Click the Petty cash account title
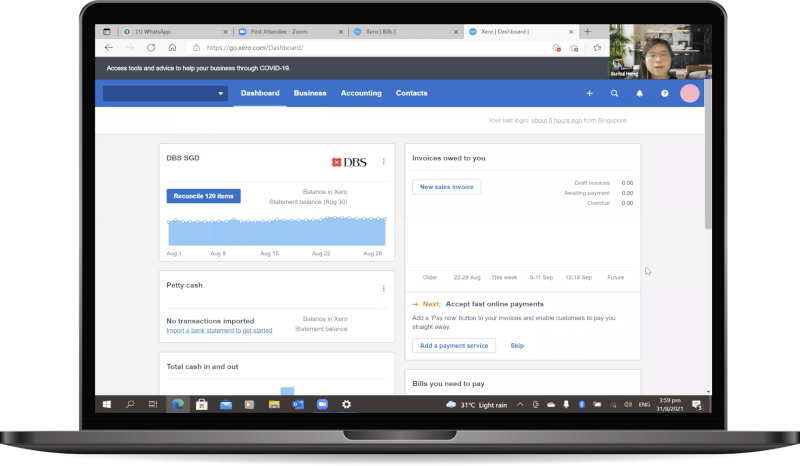This screenshot has width=800, height=466. [x=184, y=285]
